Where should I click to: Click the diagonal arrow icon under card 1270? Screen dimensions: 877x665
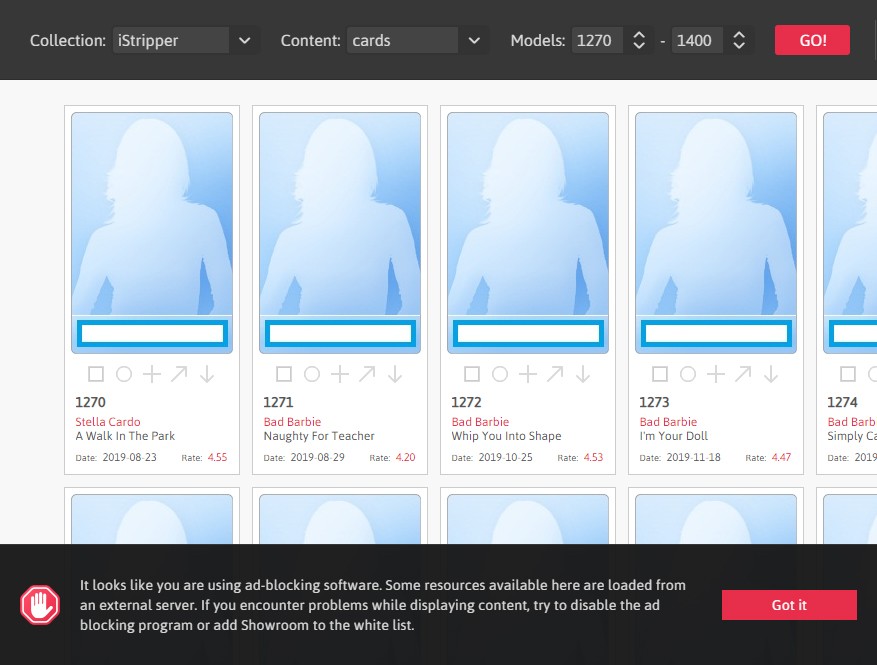tap(179, 374)
